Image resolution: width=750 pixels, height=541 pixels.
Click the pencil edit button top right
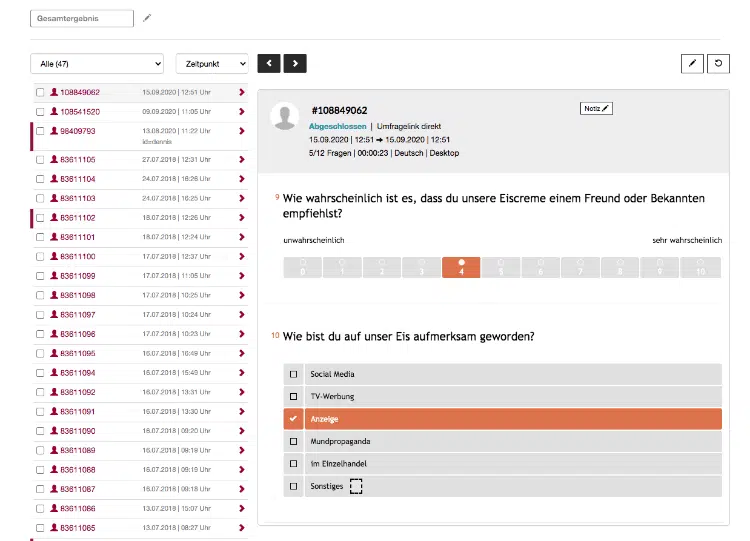click(x=692, y=63)
